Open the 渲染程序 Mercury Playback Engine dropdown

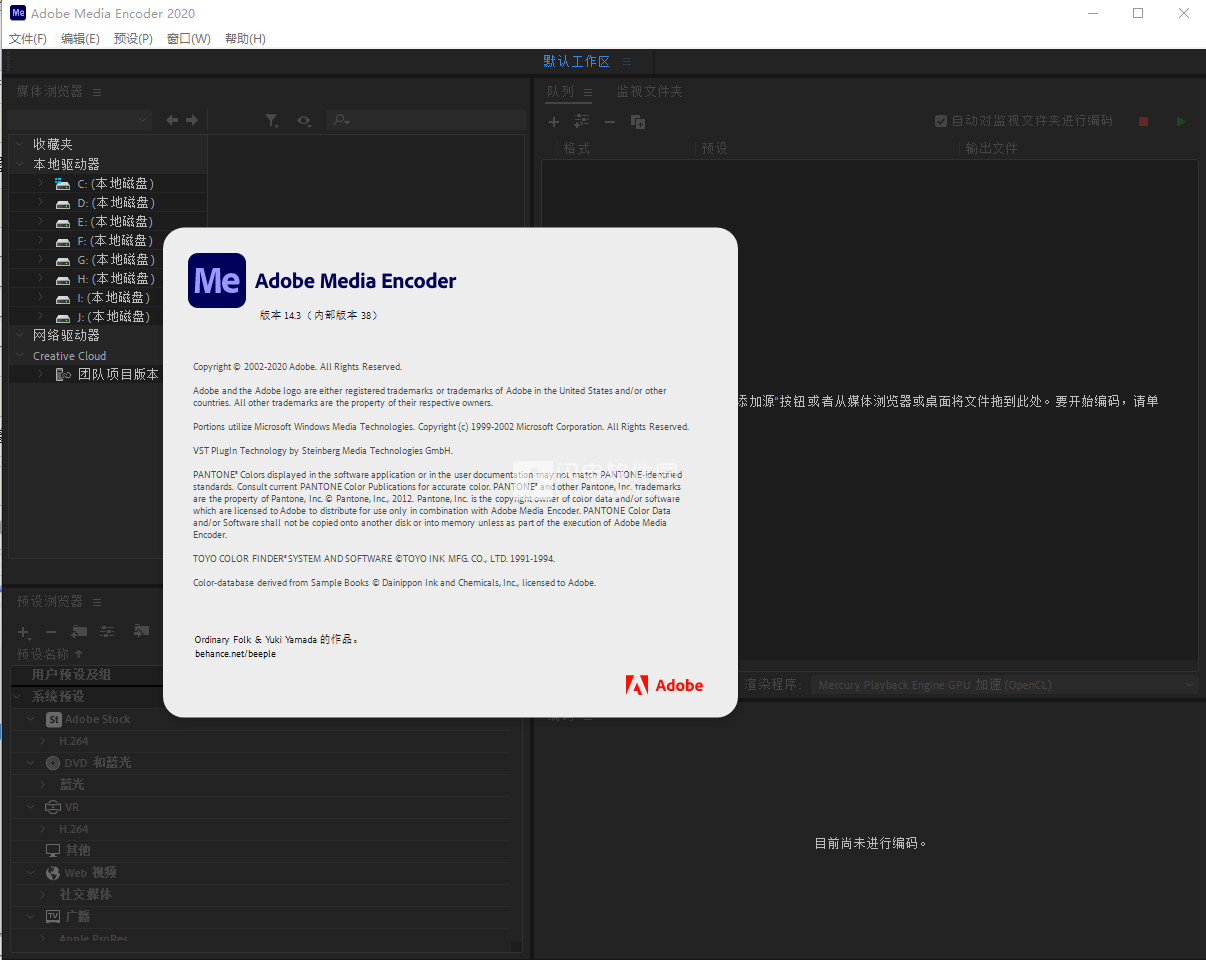click(1004, 685)
